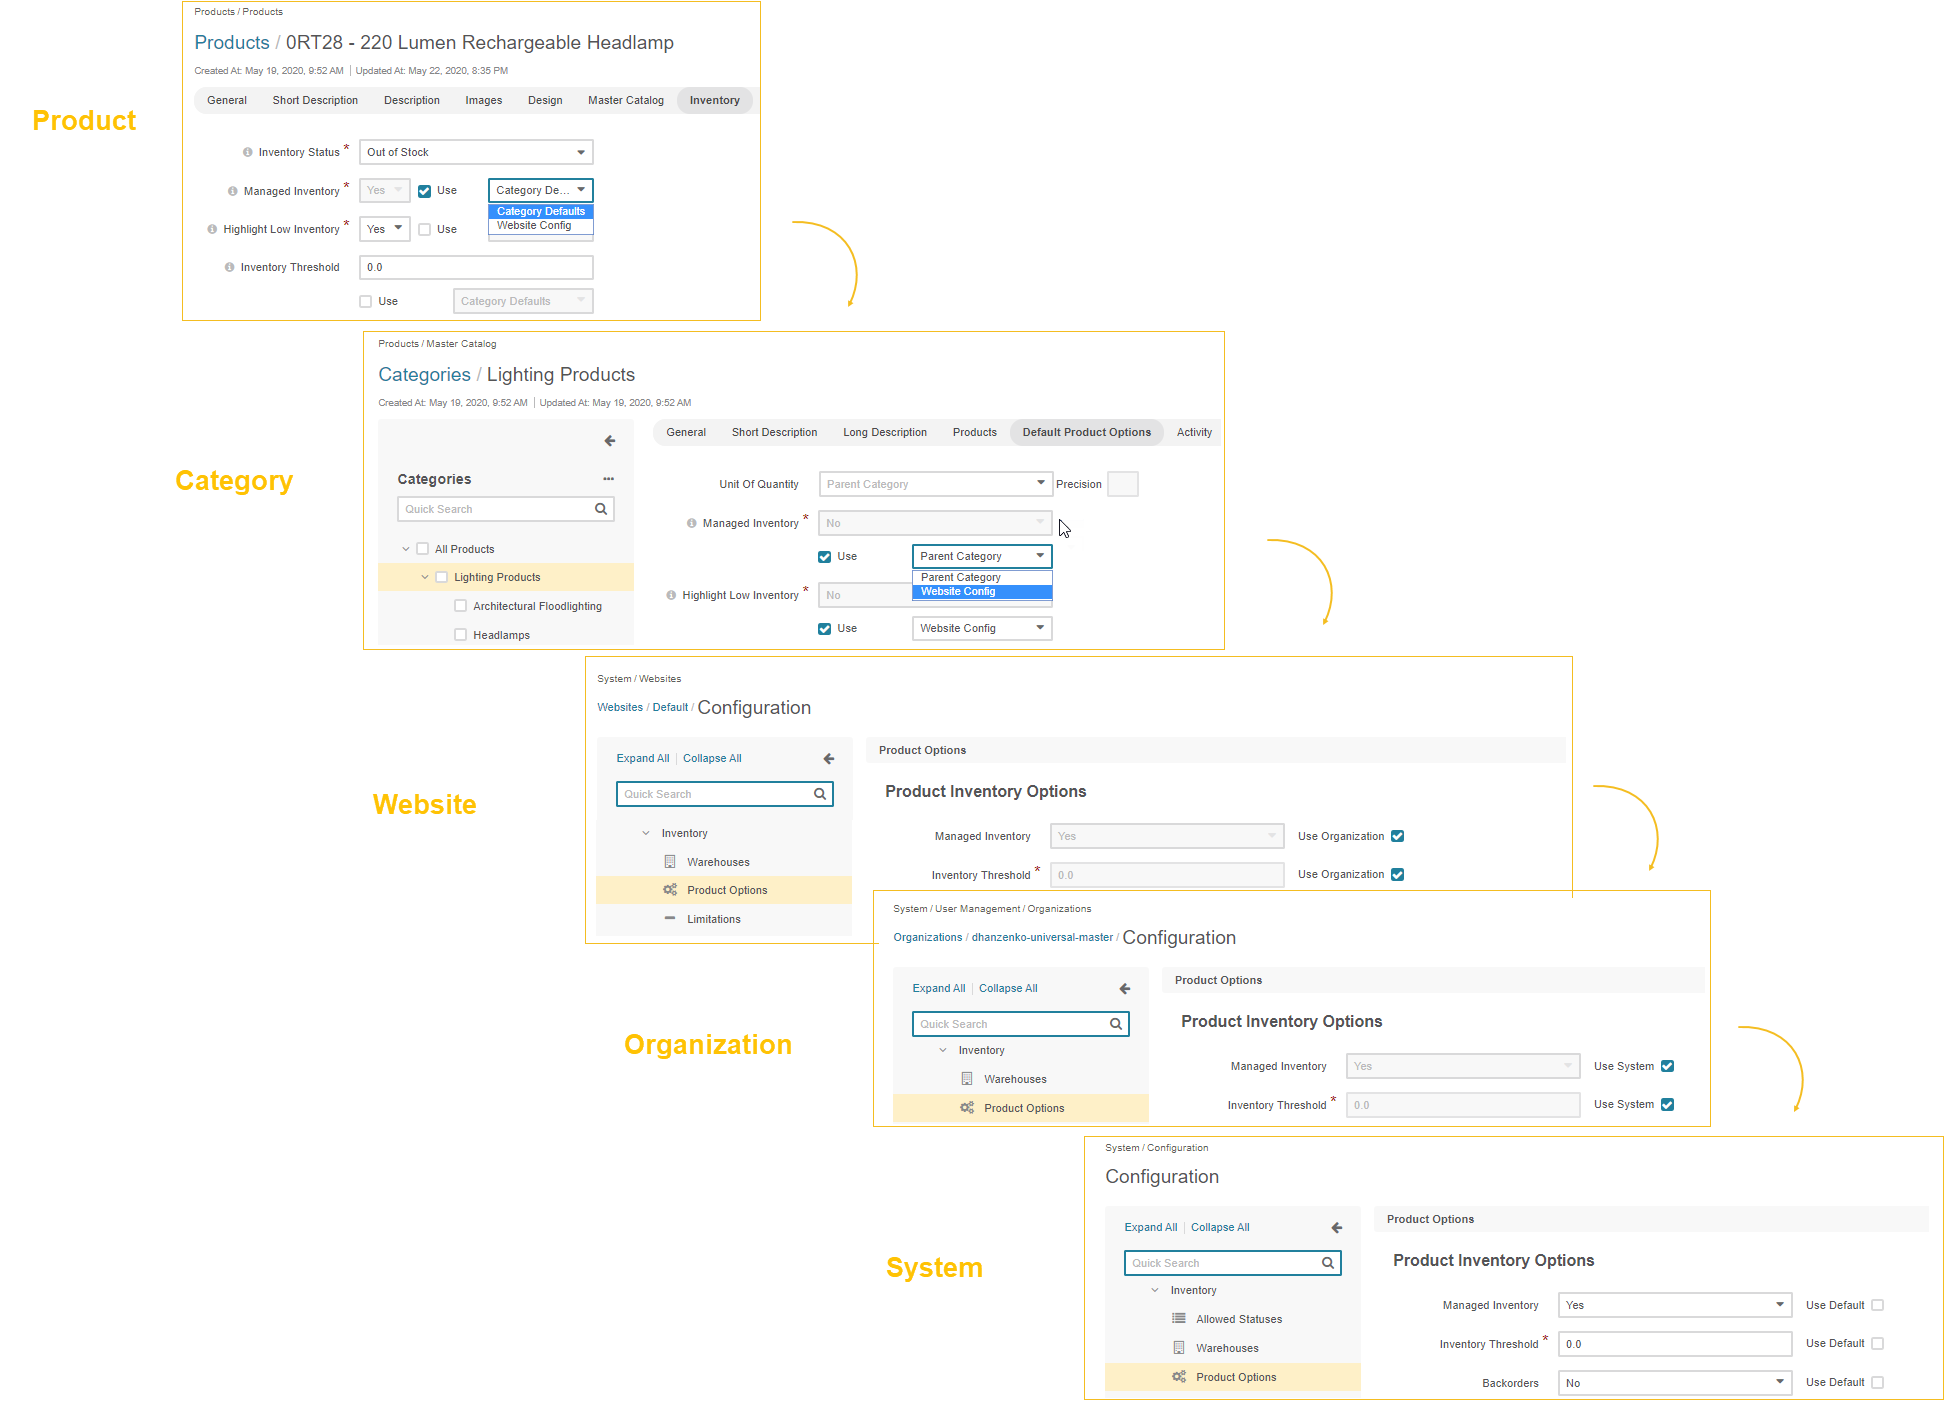Switch to the Master Catalog tab
Image resolution: width=1944 pixels, height=1424 pixels.
click(x=625, y=100)
